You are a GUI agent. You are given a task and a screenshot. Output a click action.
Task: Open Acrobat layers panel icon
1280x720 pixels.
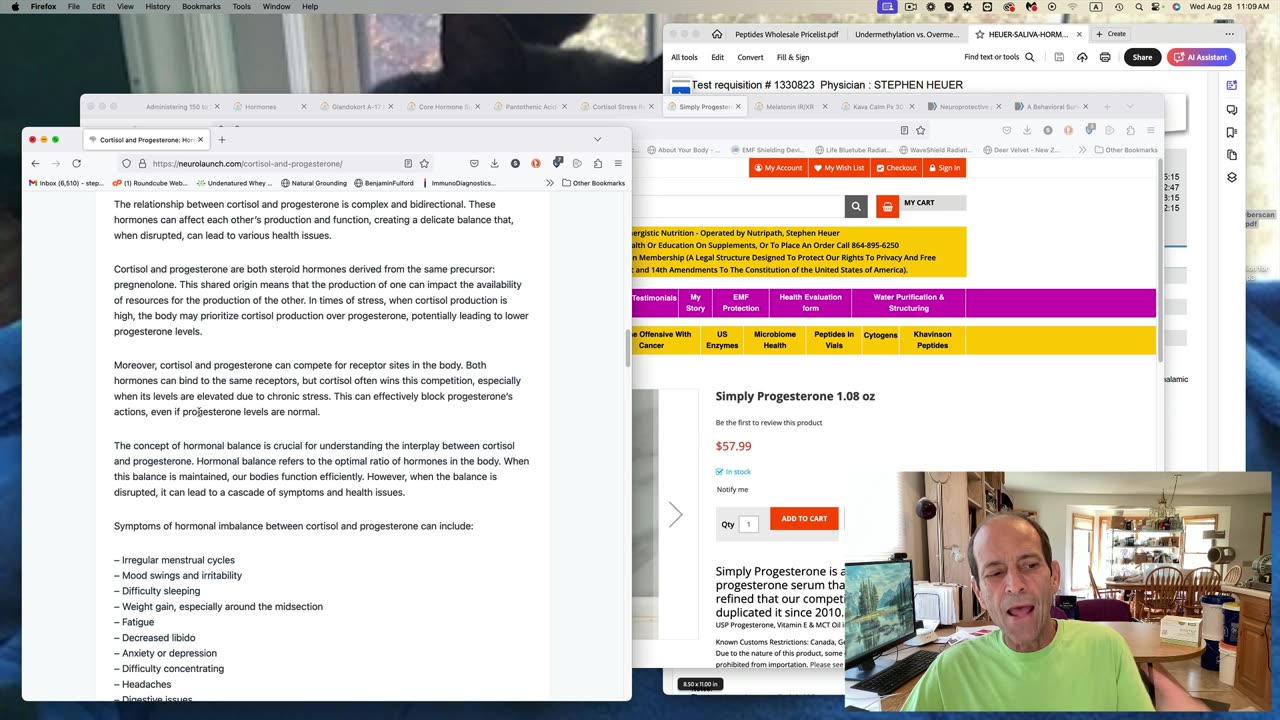1232,177
